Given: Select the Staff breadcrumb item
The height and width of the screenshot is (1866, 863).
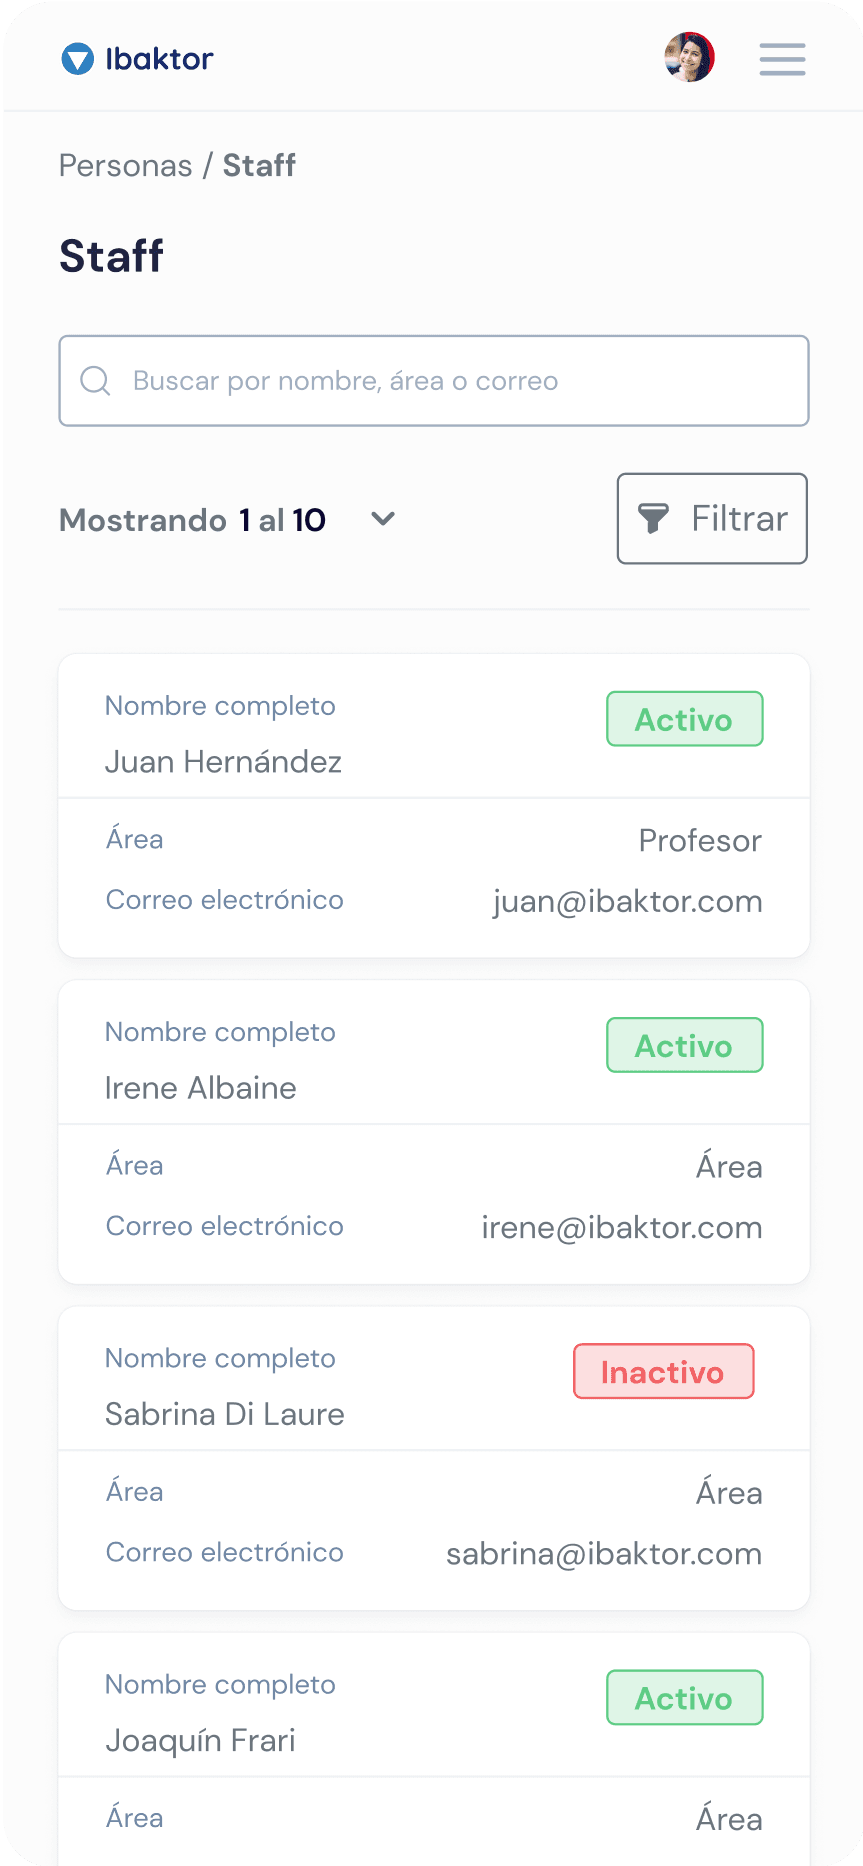Looking at the screenshot, I should (259, 165).
